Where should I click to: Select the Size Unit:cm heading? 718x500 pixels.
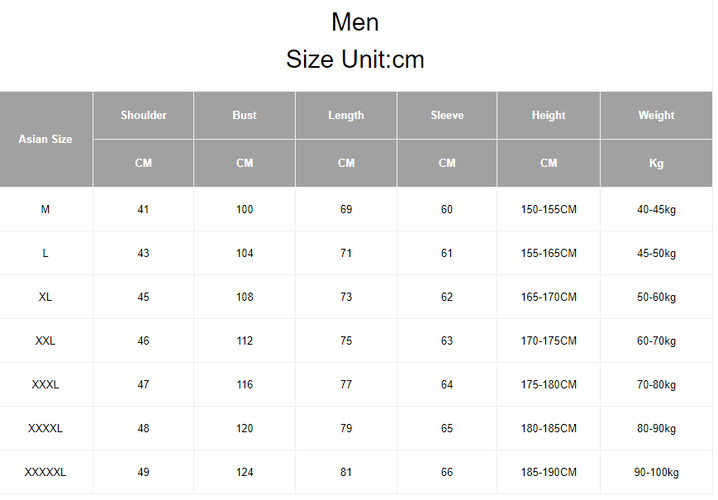[x=355, y=59]
